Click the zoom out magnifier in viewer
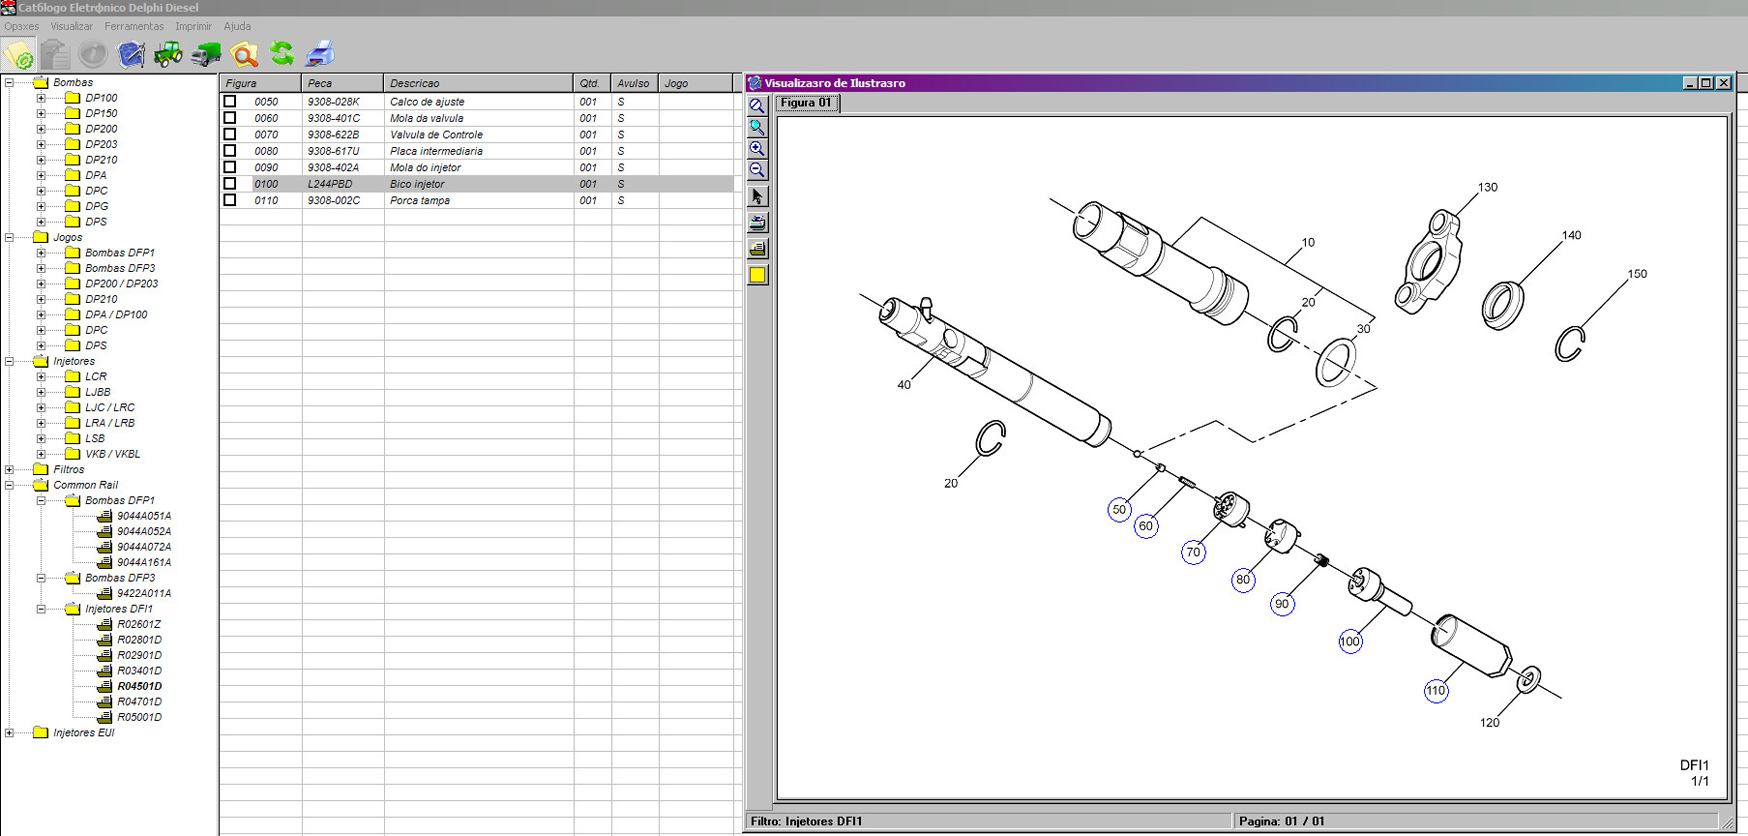Image resolution: width=1748 pixels, height=836 pixels. coord(758,170)
